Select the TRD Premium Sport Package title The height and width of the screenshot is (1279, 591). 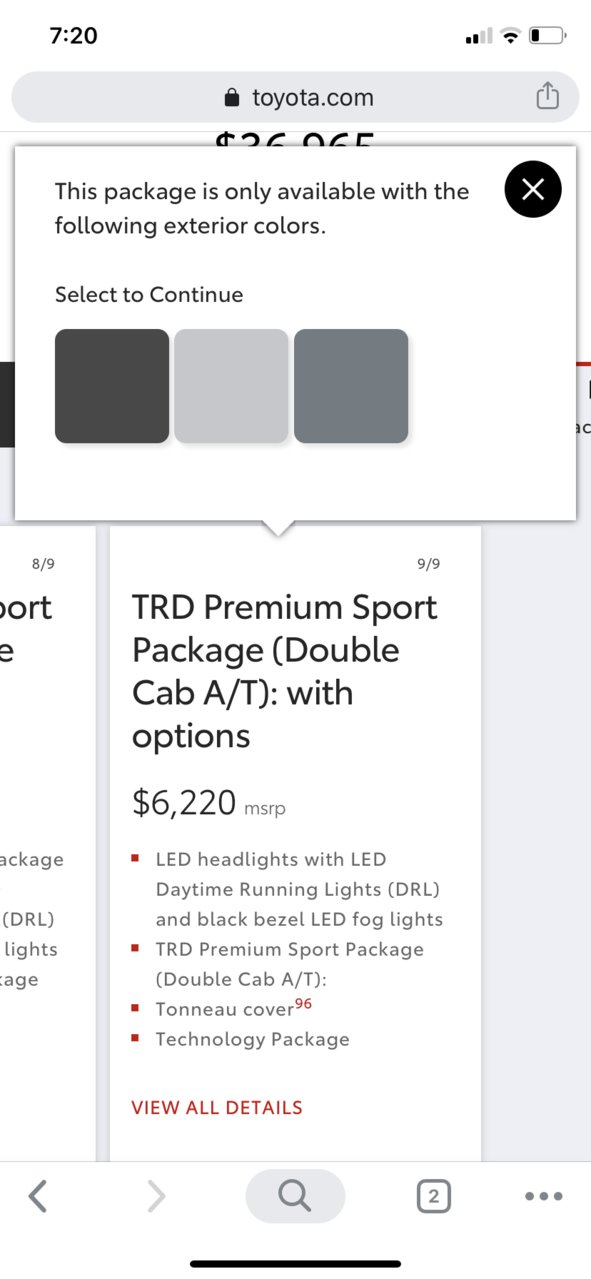285,671
